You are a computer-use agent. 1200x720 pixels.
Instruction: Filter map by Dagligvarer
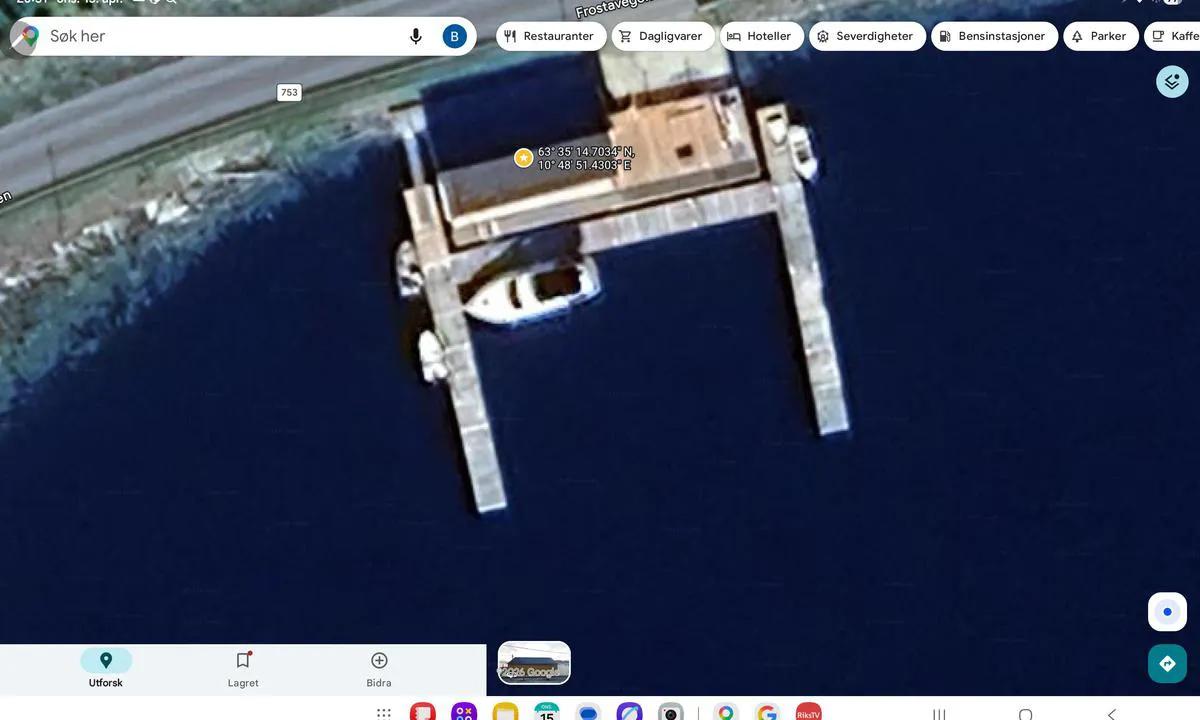662,37
